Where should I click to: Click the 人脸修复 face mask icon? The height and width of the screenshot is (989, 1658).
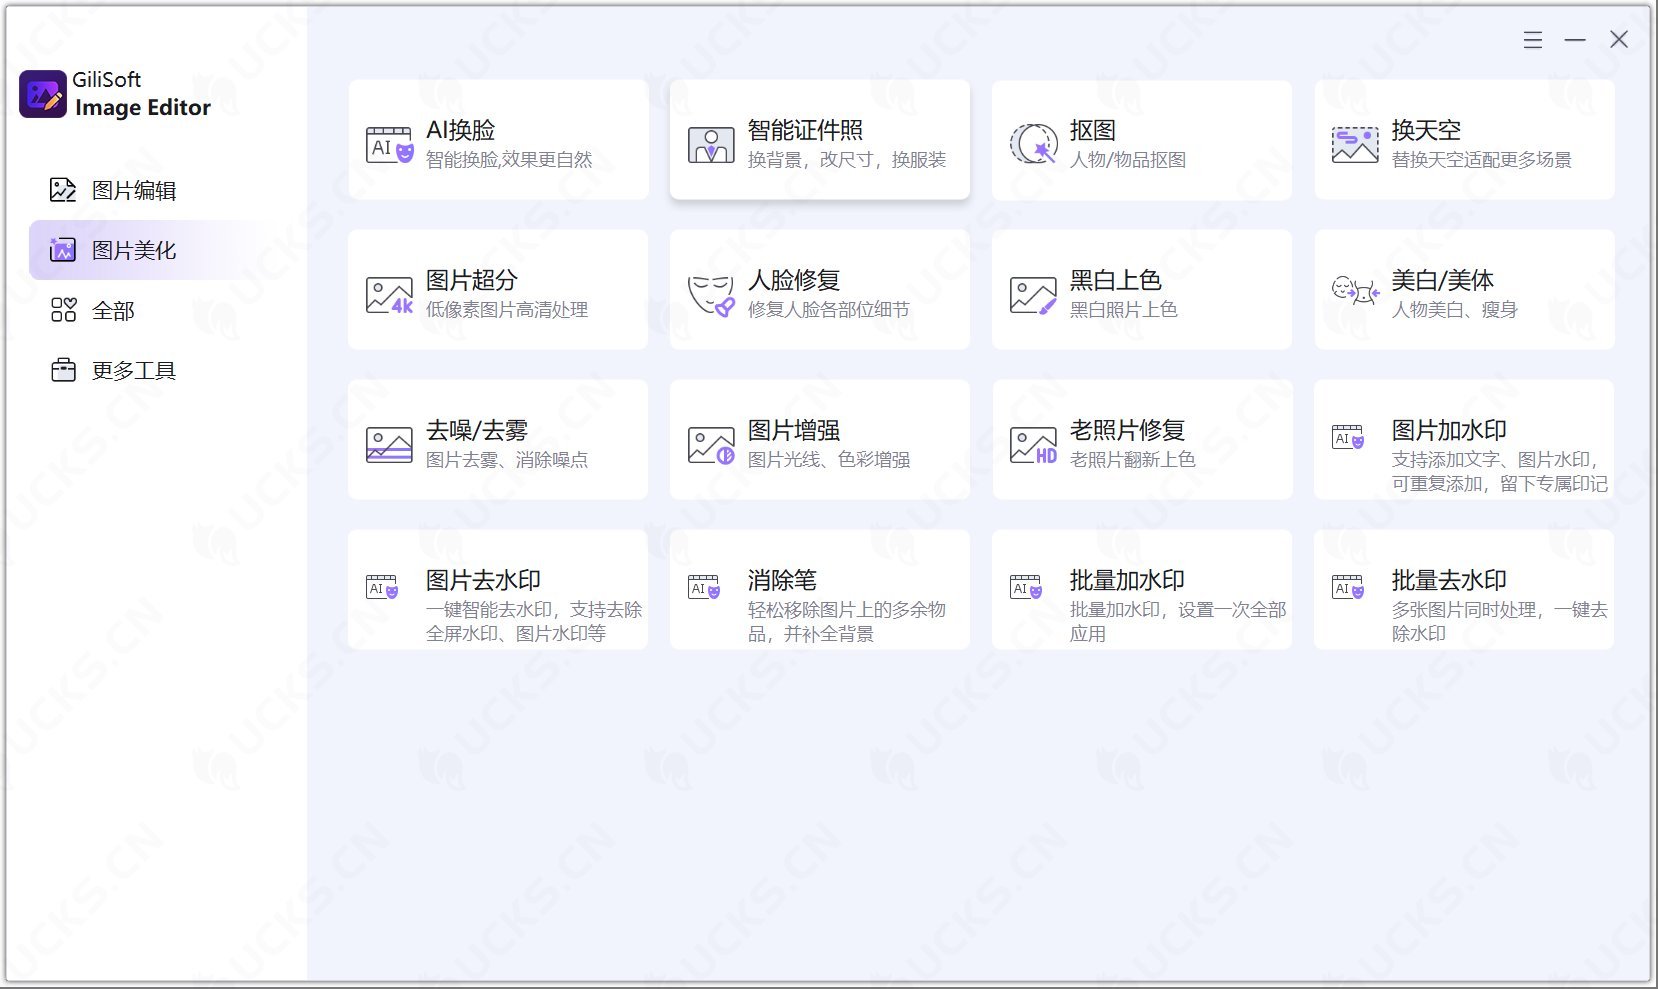711,295
